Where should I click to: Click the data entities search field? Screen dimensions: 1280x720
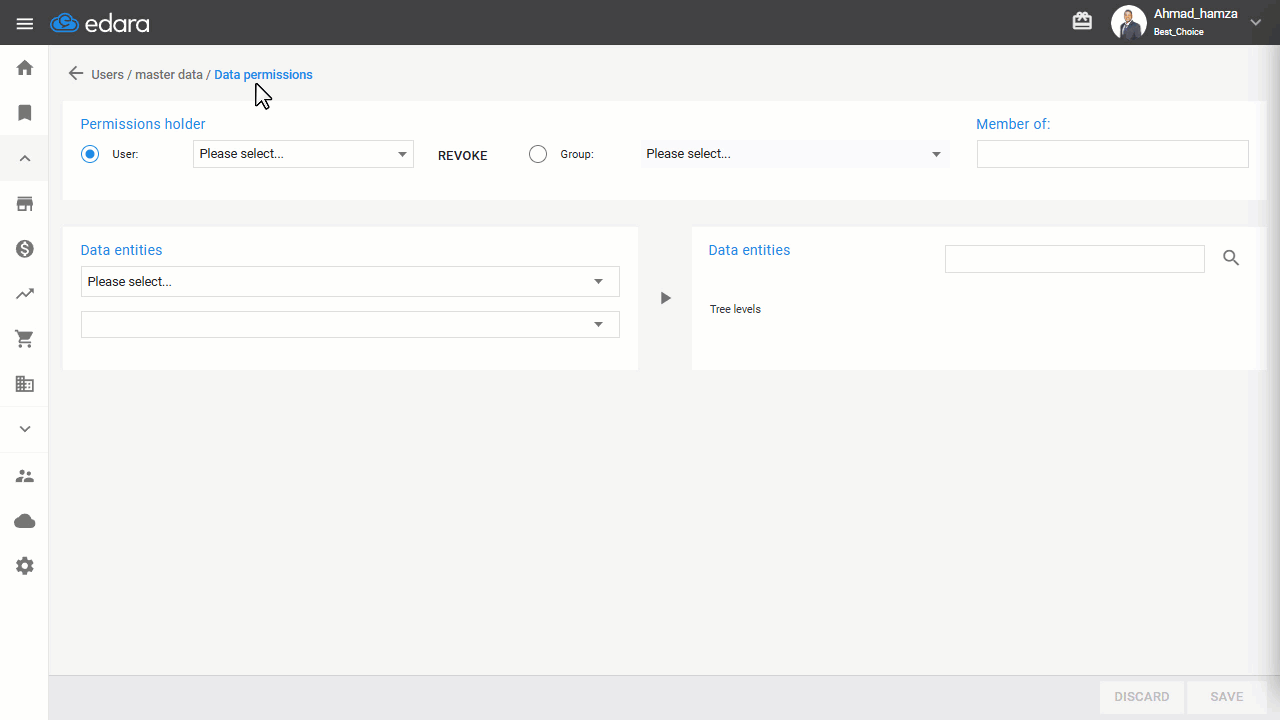(x=1075, y=259)
